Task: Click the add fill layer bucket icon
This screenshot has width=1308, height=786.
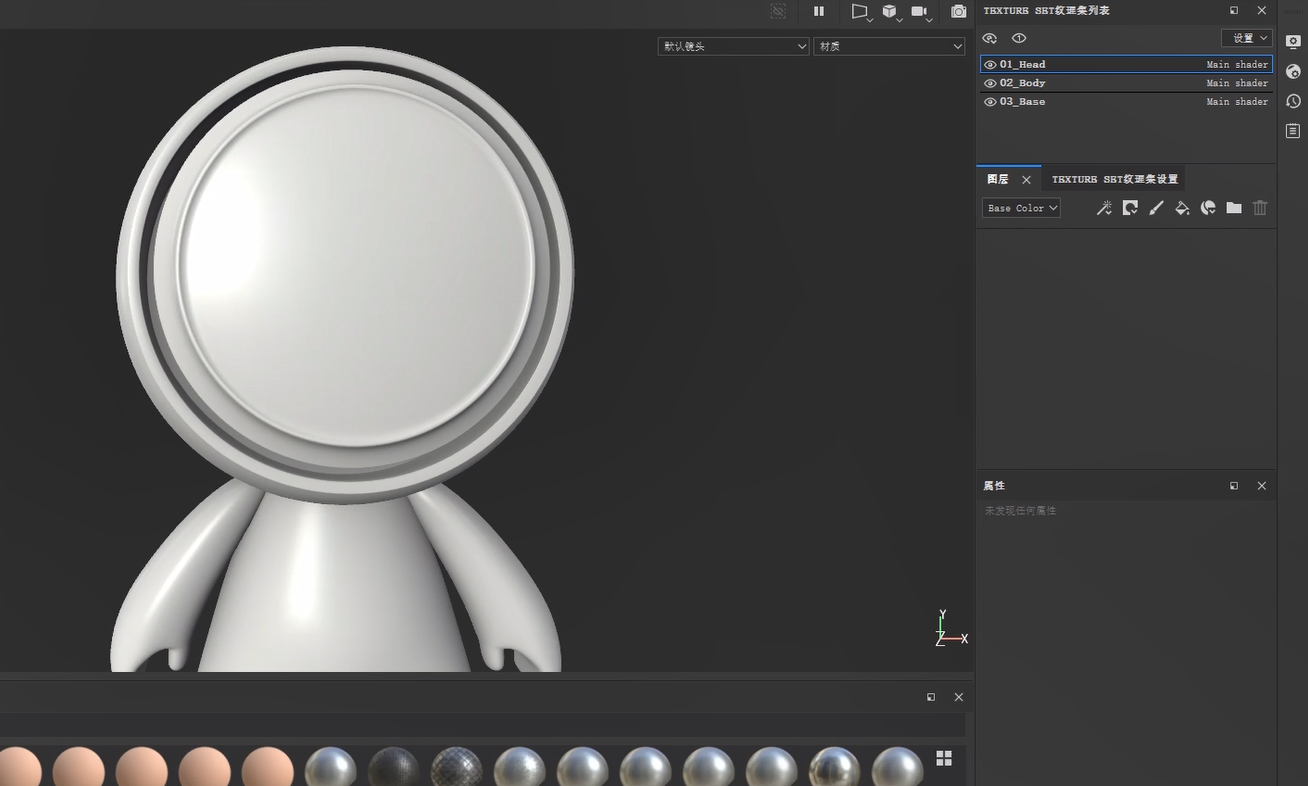Action: click(1182, 208)
